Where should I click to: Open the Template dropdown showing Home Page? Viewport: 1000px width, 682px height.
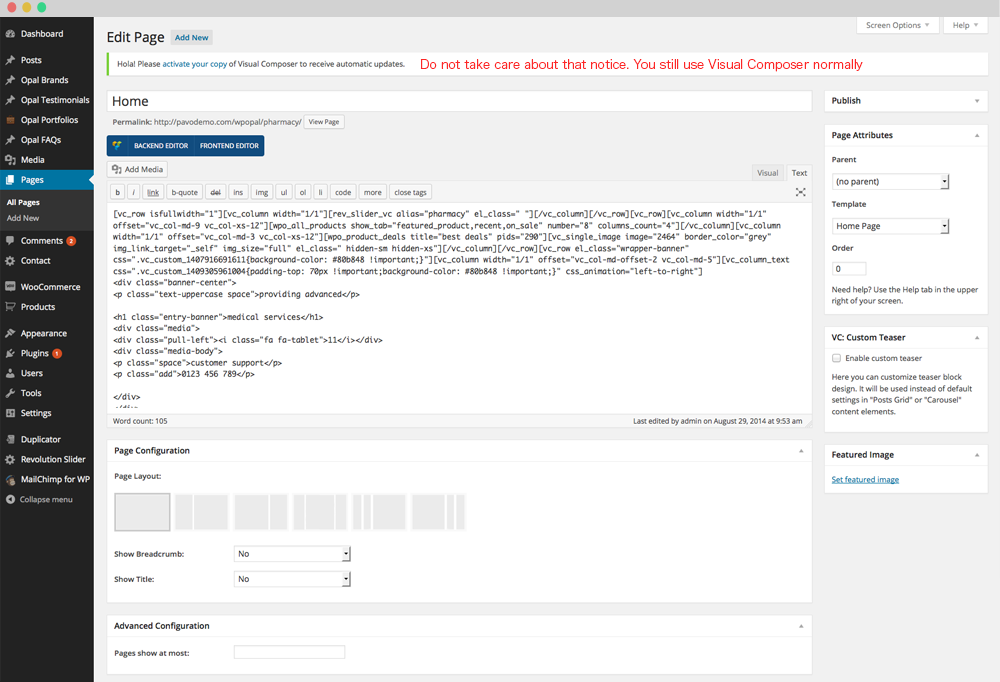[890, 226]
